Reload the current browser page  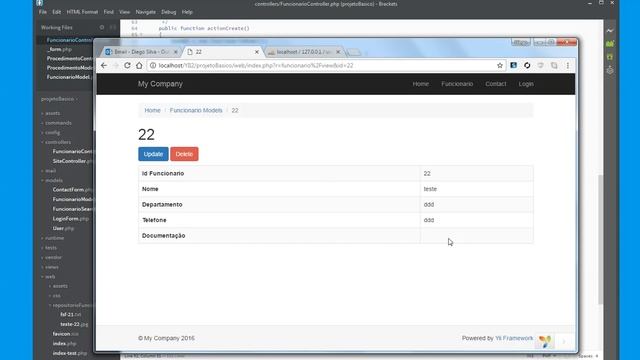point(127,65)
